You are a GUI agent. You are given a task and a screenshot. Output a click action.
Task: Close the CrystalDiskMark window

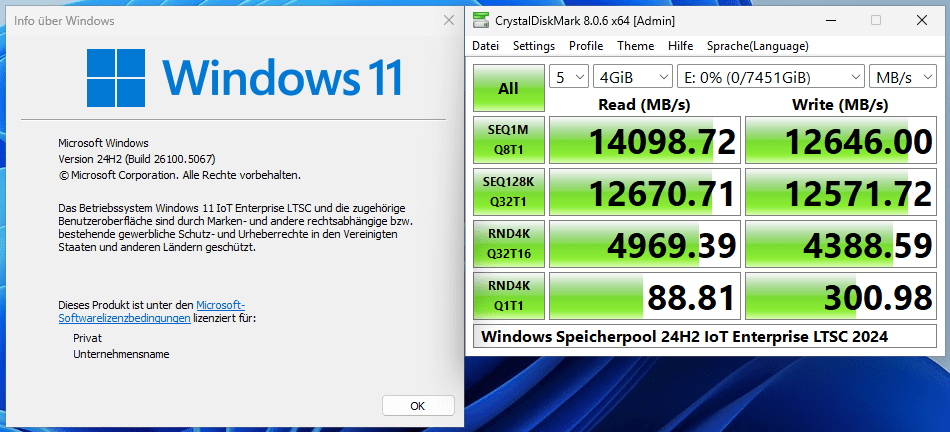922,21
